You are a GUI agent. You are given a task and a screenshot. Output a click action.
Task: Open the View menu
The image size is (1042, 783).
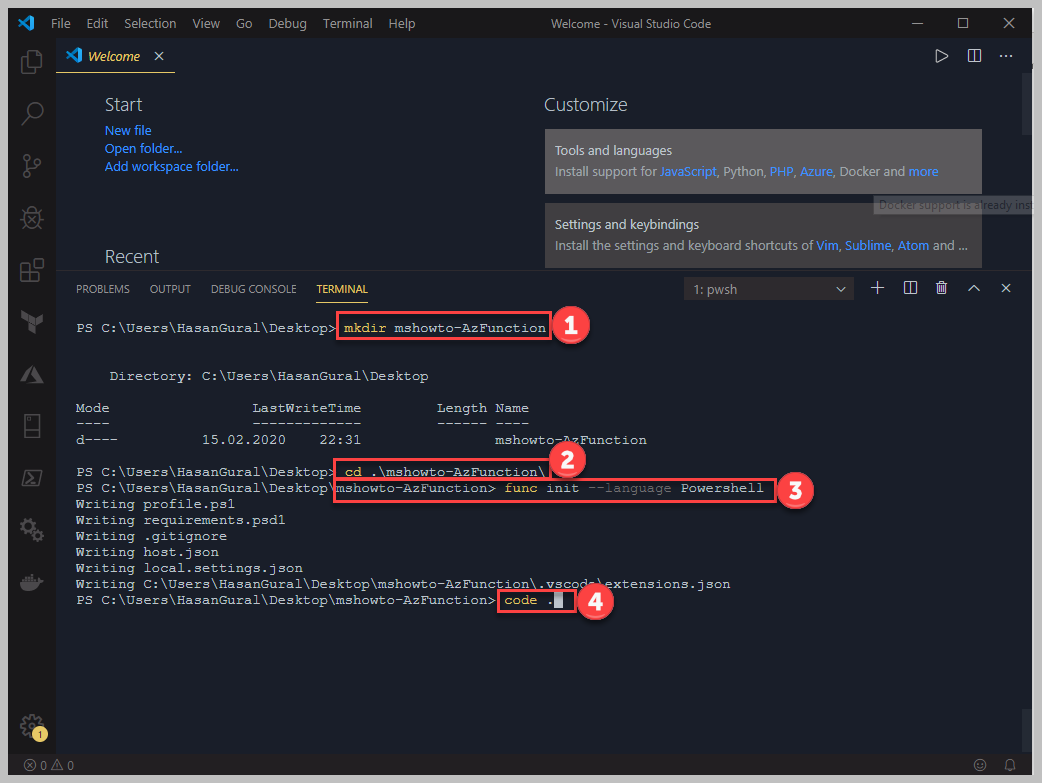coord(206,23)
